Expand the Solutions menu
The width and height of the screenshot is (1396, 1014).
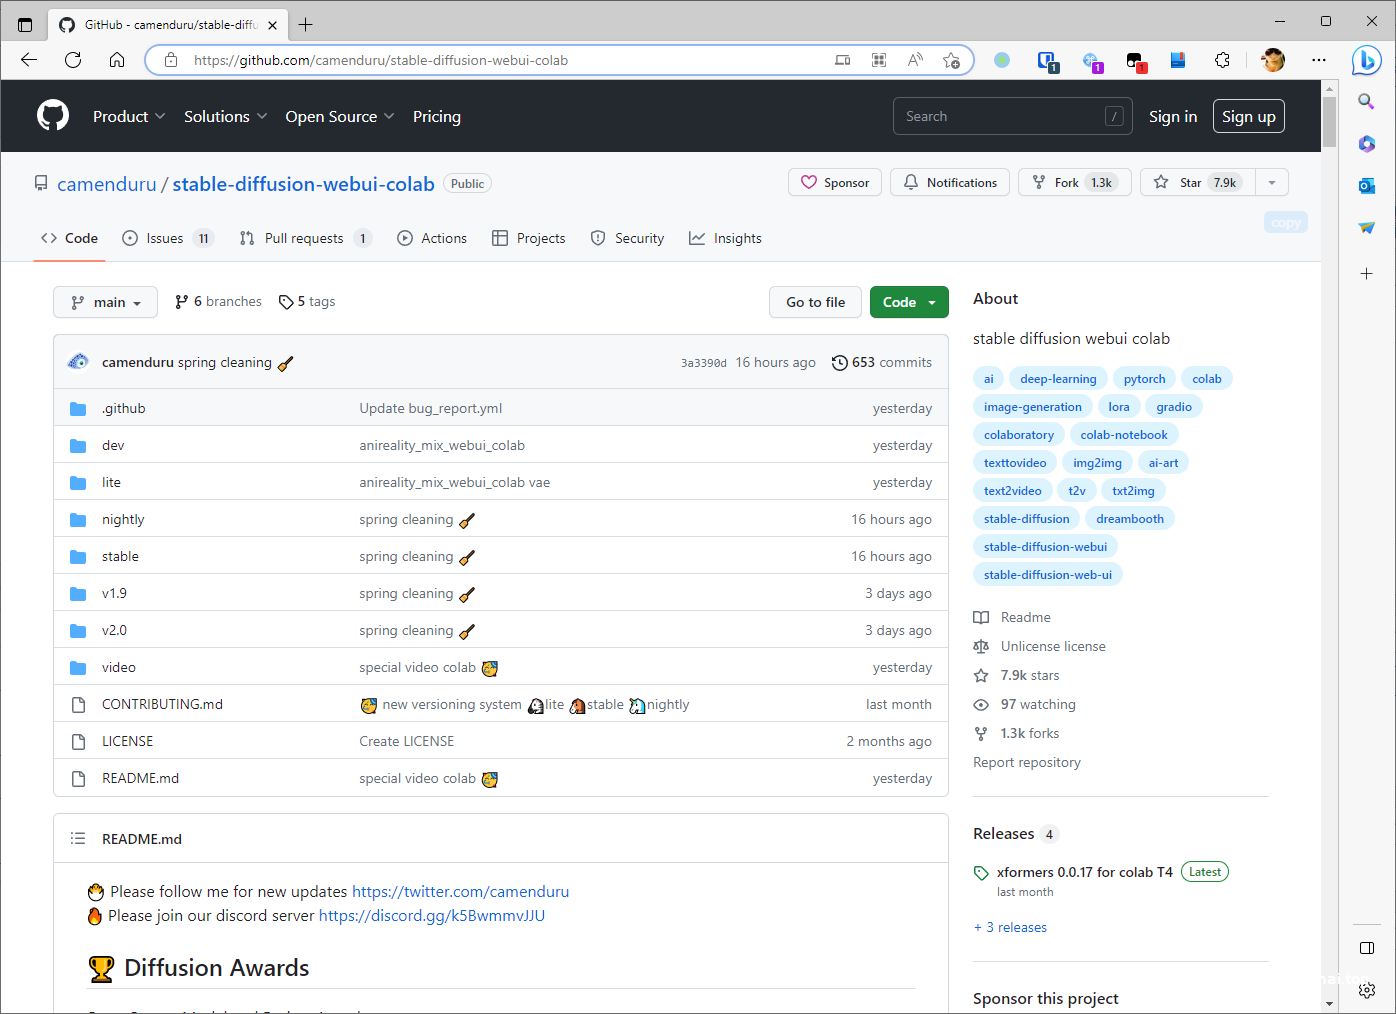pyautogui.click(x=226, y=116)
